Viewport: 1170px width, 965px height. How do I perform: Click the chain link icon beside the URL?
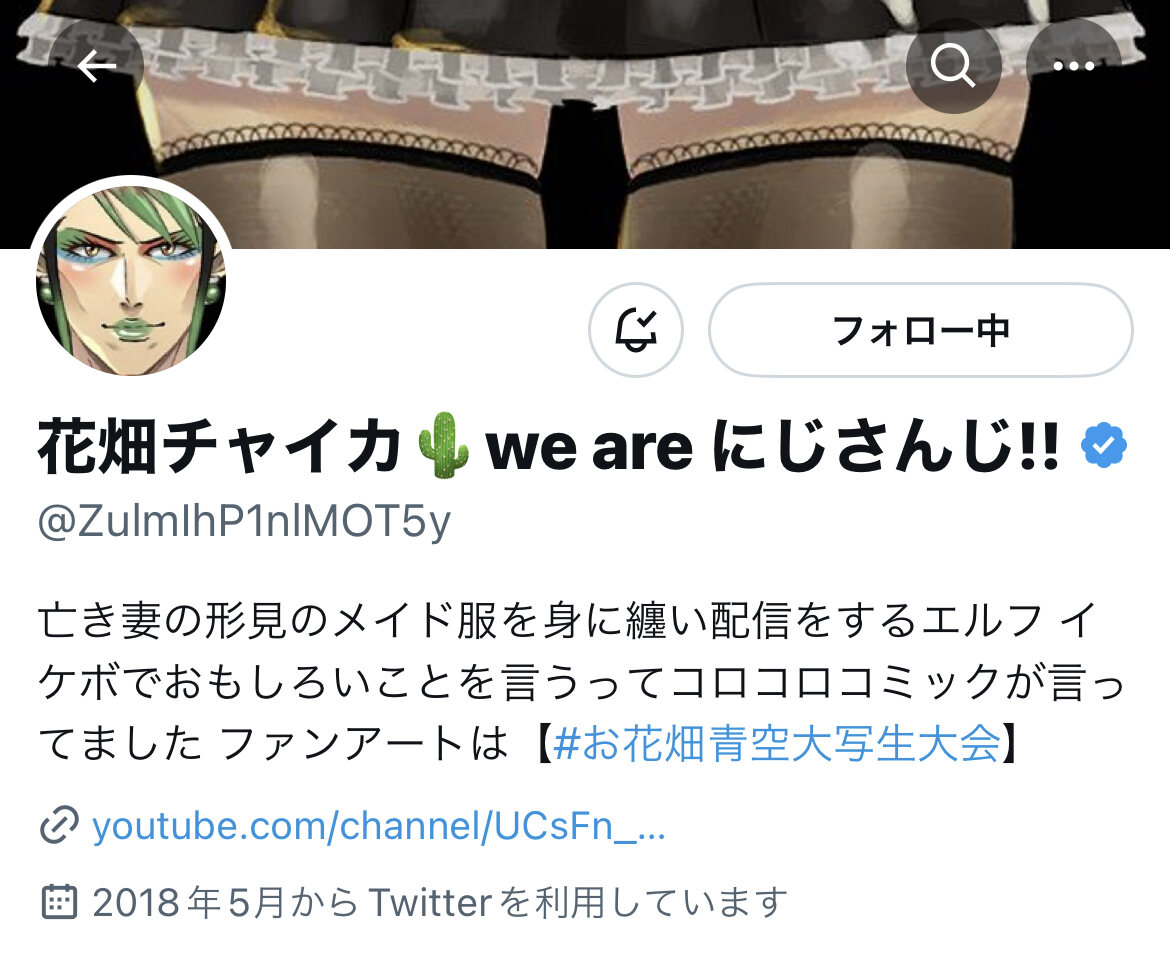[x=59, y=825]
